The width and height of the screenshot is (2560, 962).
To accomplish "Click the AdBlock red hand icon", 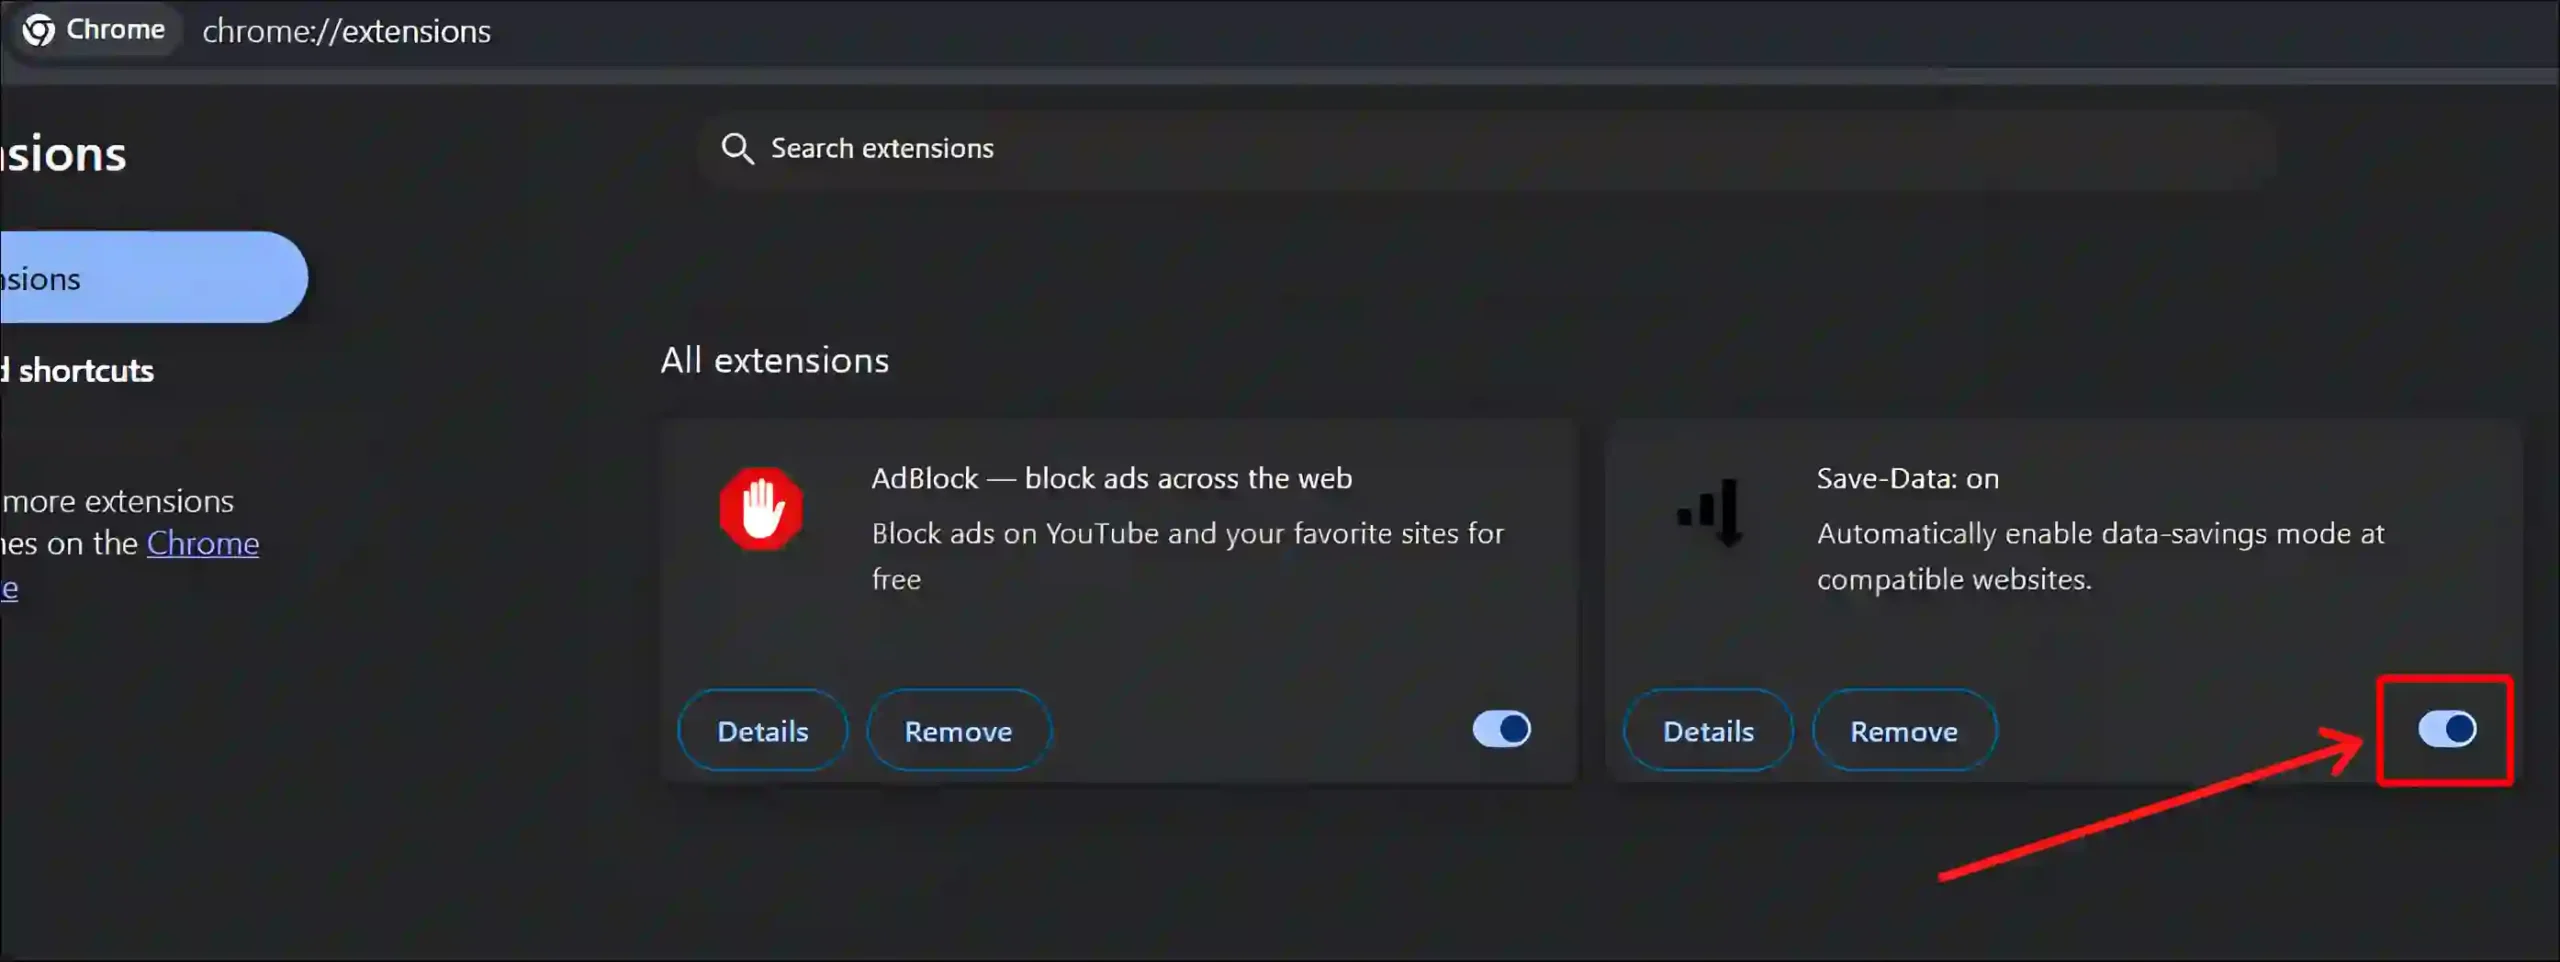I will pyautogui.click(x=761, y=509).
